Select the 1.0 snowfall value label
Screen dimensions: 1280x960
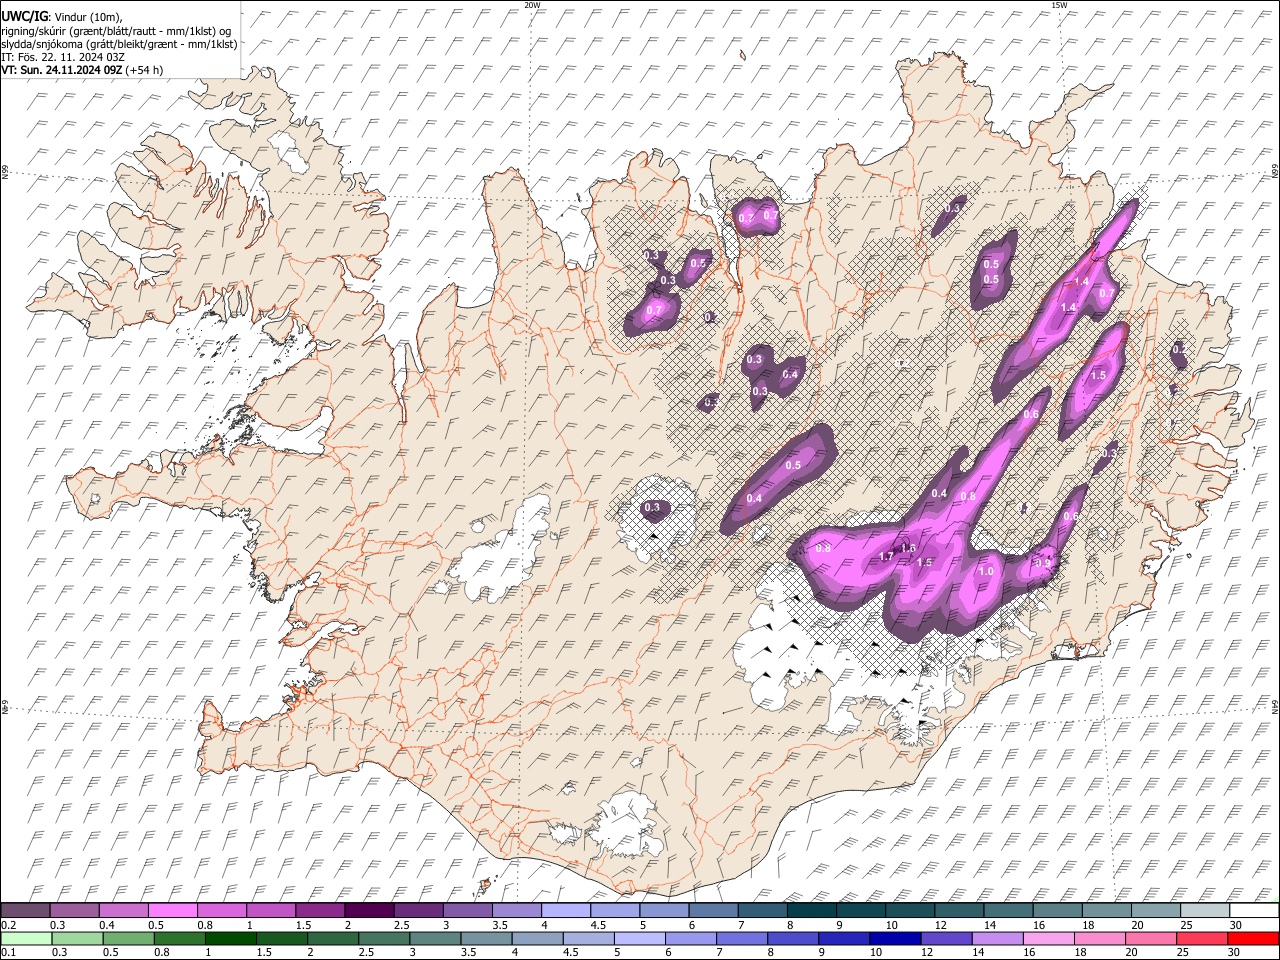point(986,571)
